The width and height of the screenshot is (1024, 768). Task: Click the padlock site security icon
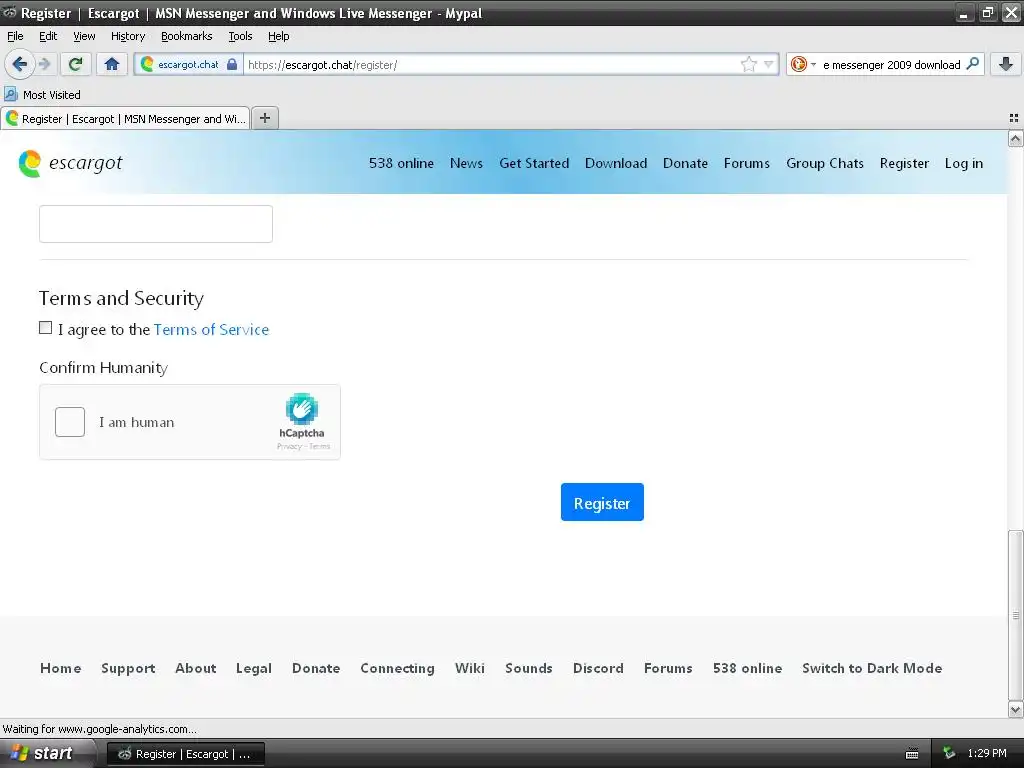click(232, 64)
